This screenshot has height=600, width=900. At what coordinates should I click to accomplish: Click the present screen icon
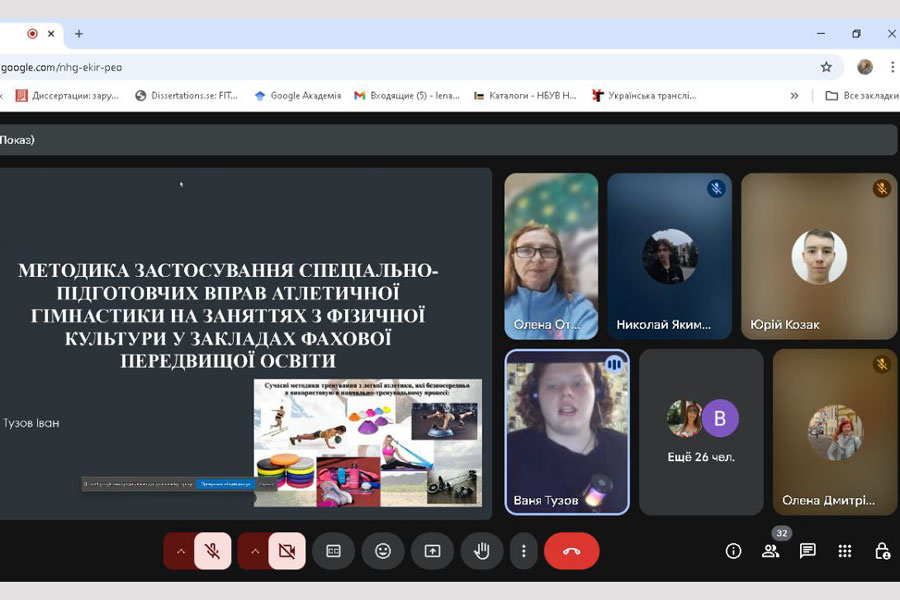pyautogui.click(x=432, y=551)
